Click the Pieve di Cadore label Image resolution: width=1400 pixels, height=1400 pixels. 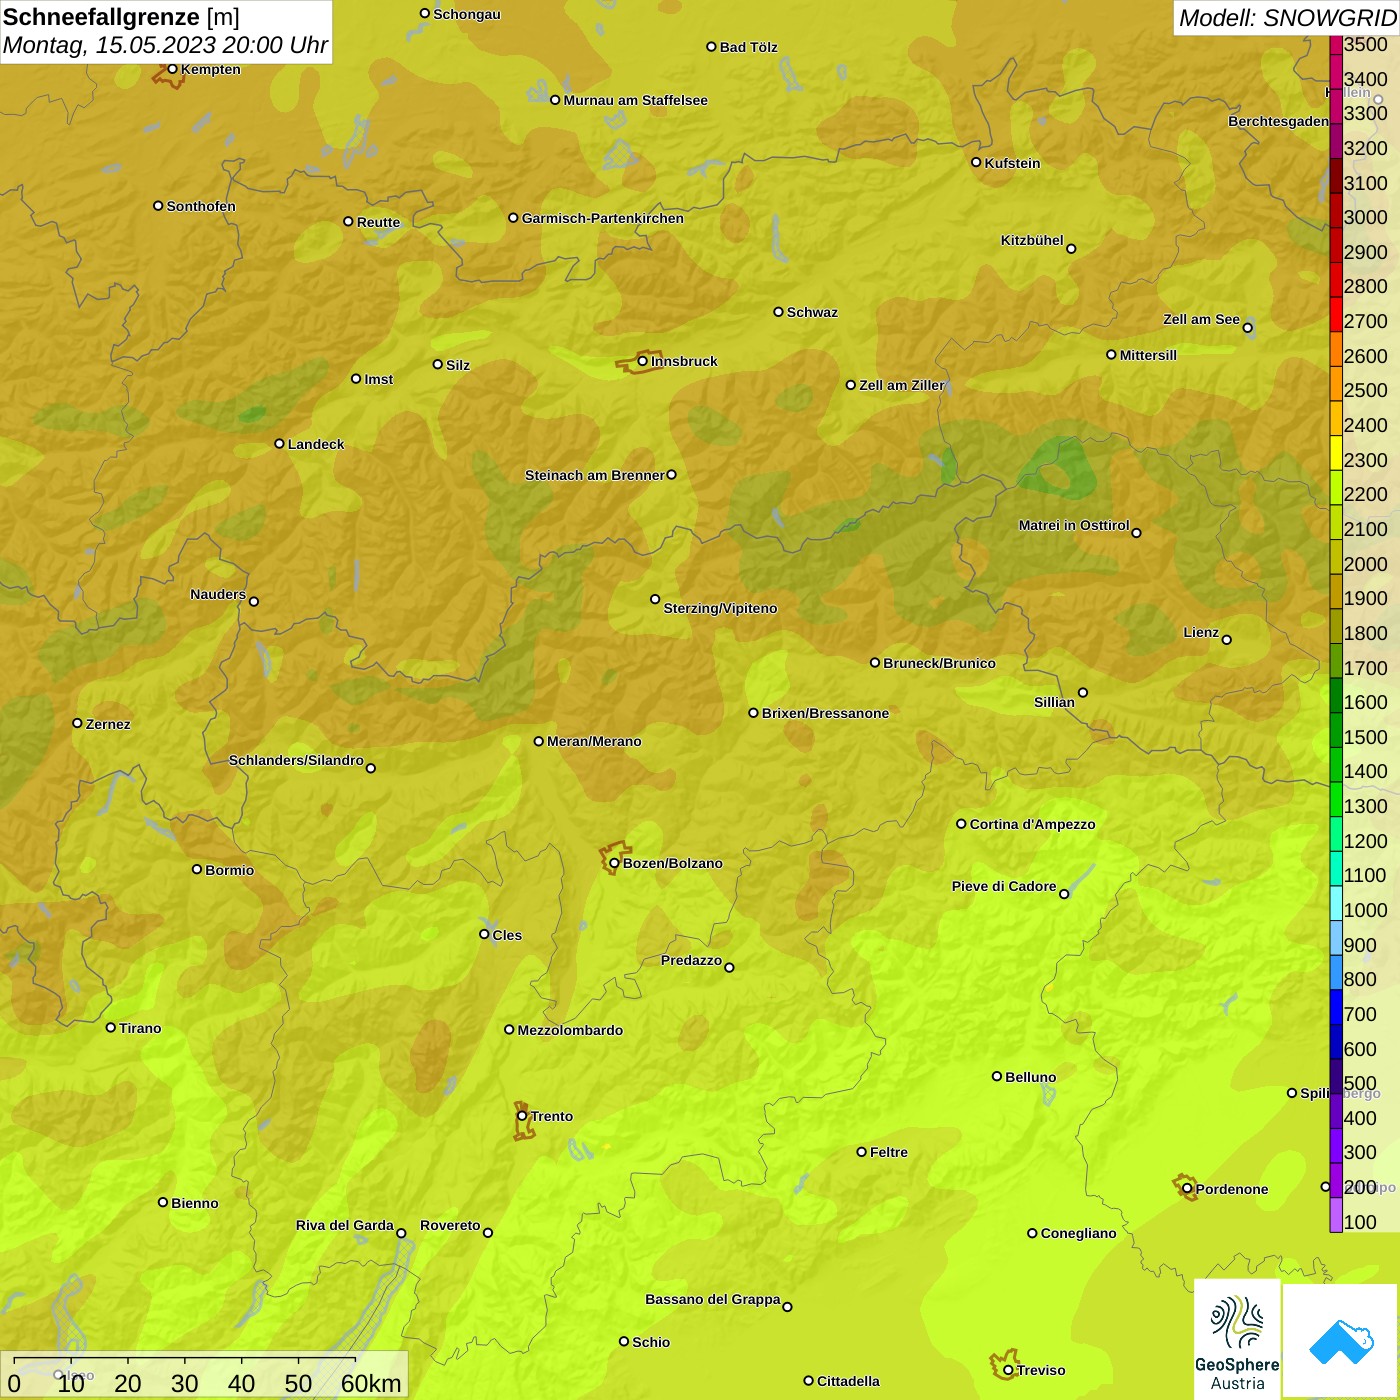tap(1004, 886)
